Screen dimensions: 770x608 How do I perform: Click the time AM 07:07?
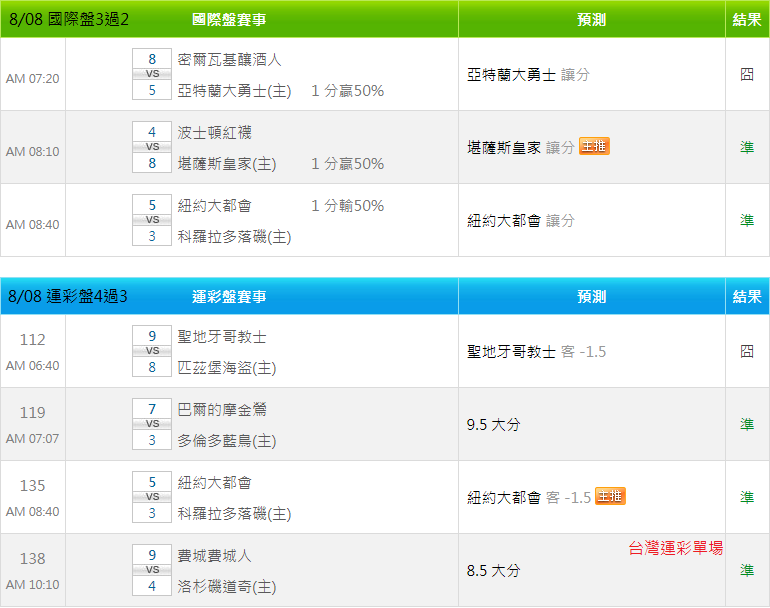point(32,438)
